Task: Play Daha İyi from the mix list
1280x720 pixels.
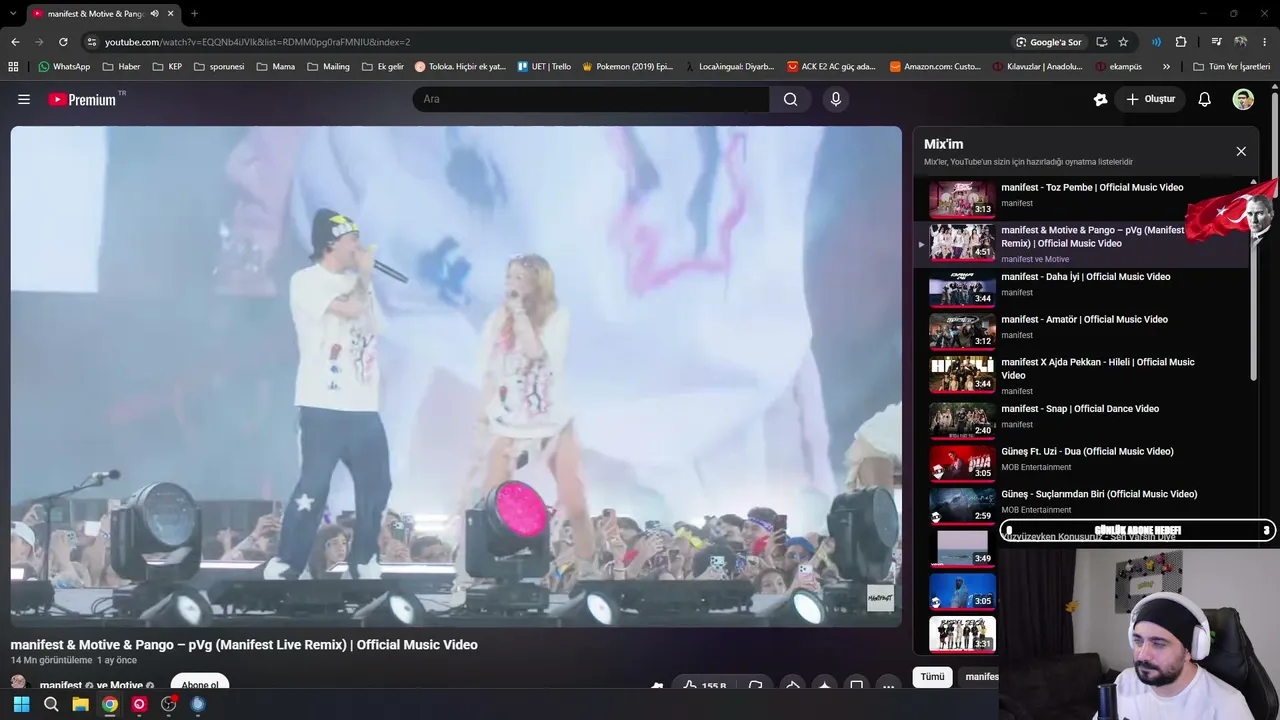Action: click(x=1080, y=287)
